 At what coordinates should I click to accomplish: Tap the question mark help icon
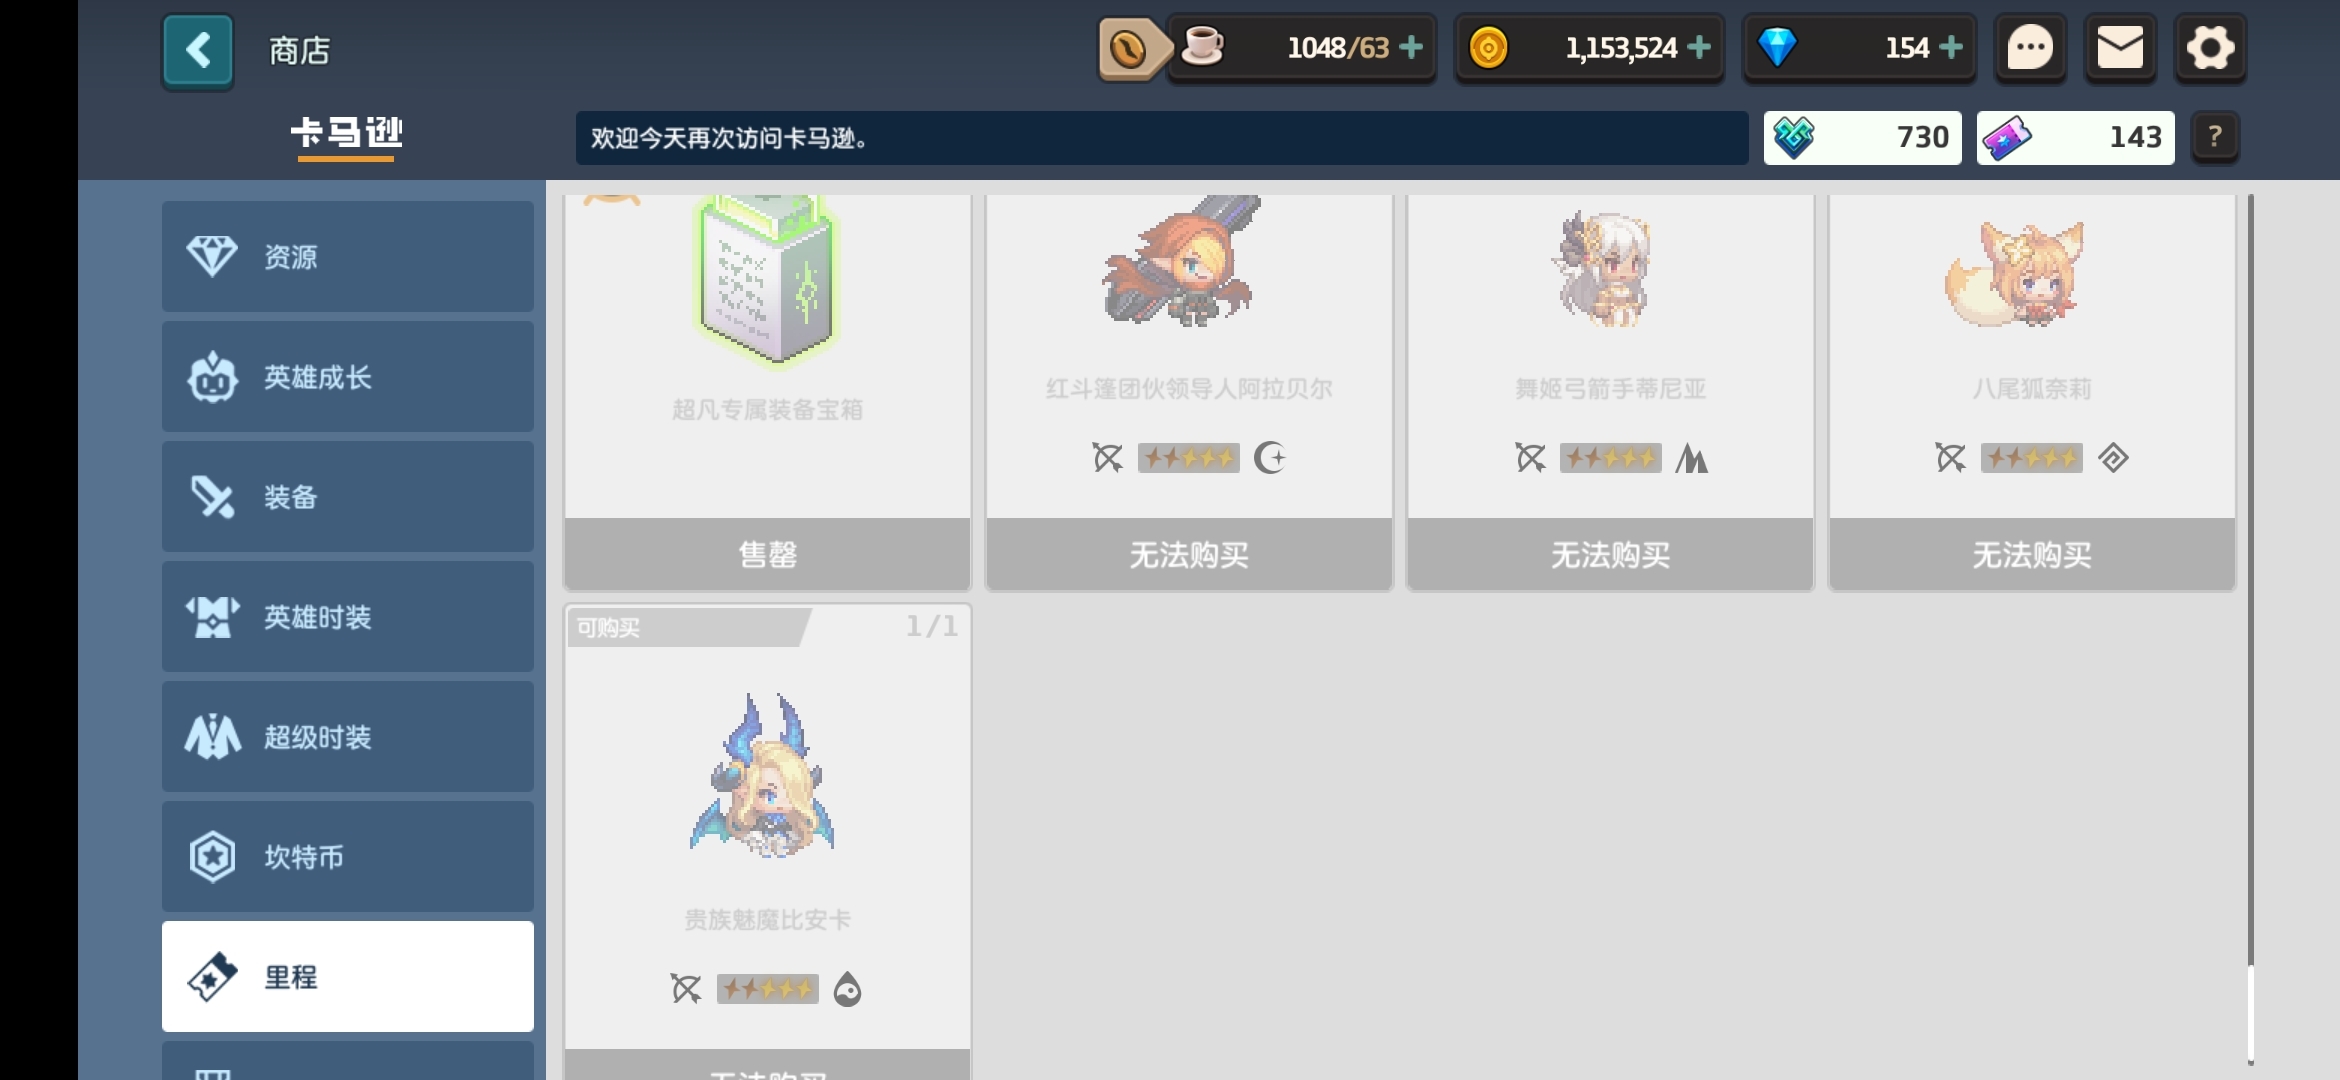[x=2215, y=137]
